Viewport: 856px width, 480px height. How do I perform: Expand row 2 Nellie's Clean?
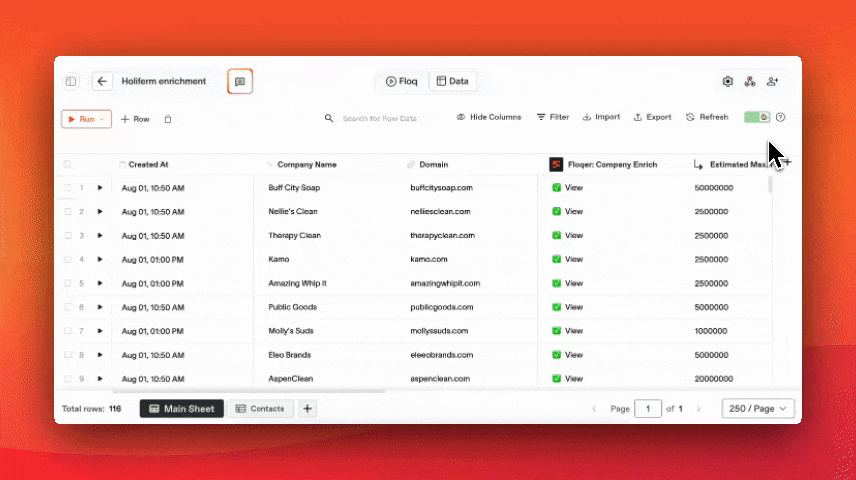100,211
